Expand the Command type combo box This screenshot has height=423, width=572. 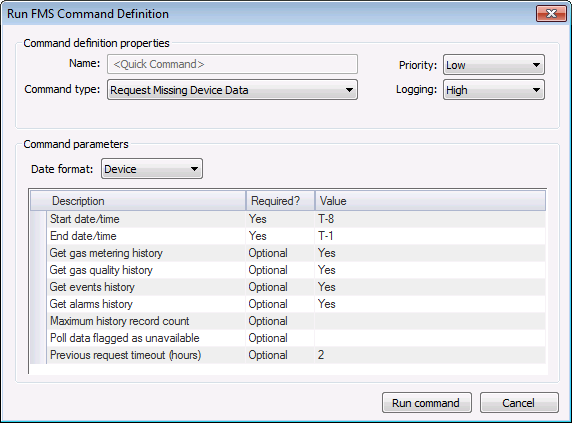(x=232, y=90)
